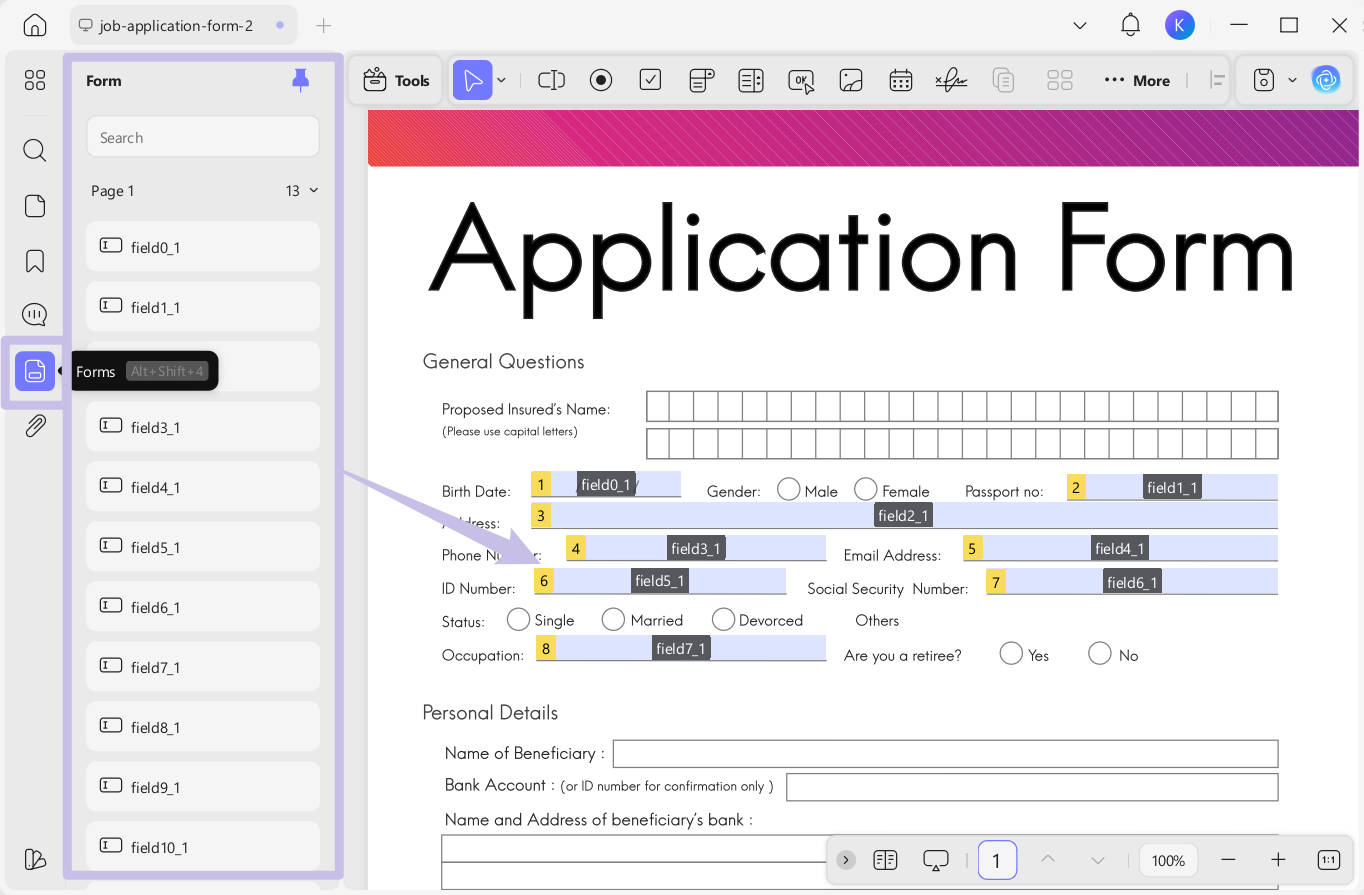Screen dimensions: 1364x895
Task: Choose Single for marital status
Action: 518,619
